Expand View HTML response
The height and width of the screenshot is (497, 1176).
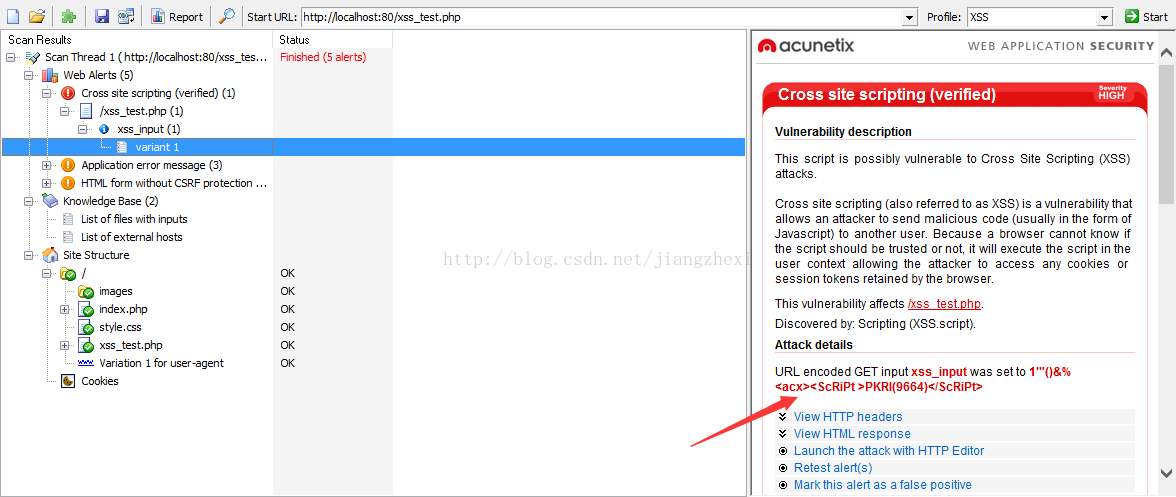coord(852,434)
